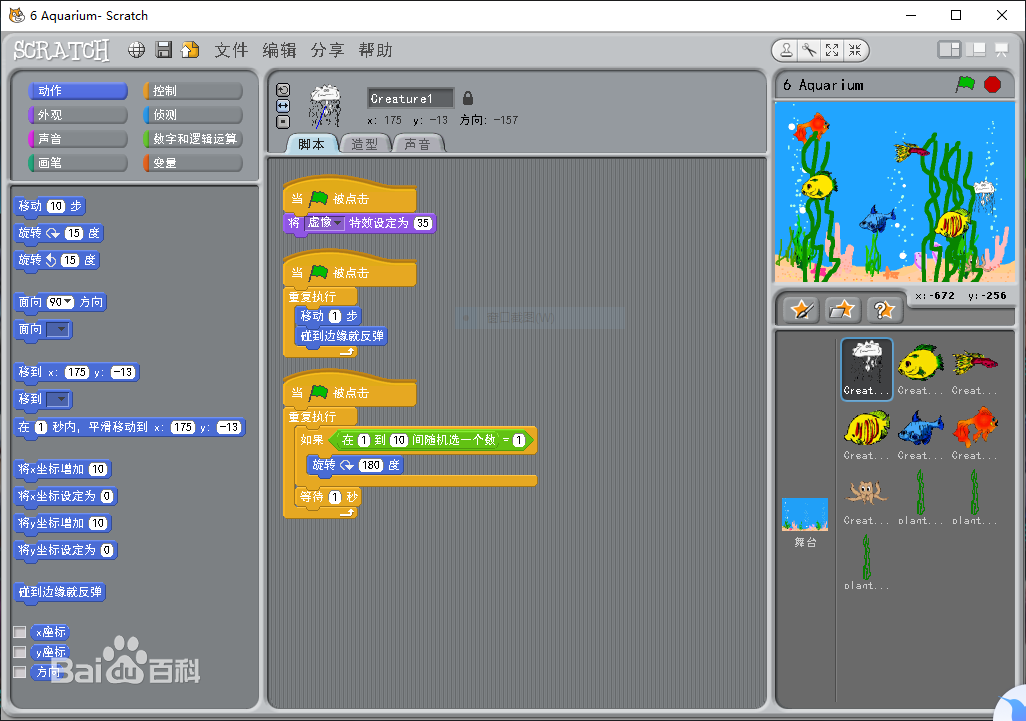Click the share project icon
Image resolution: width=1026 pixels, height=721 pixels.
(190, 50)
